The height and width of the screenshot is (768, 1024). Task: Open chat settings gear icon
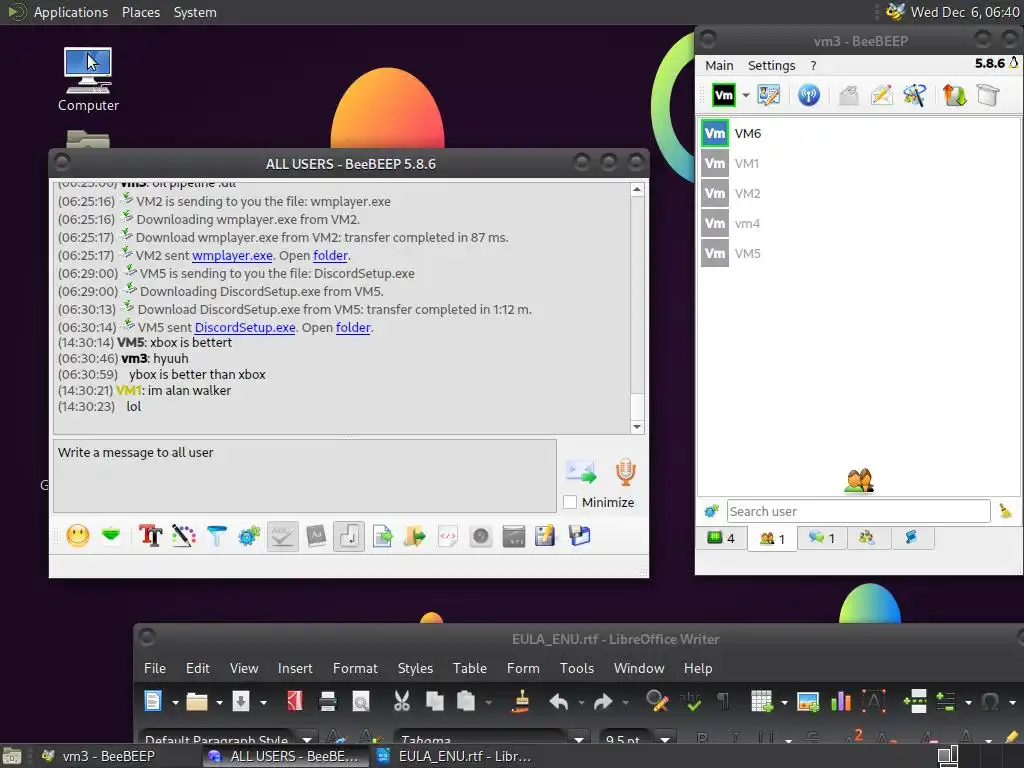click(249, 536)
